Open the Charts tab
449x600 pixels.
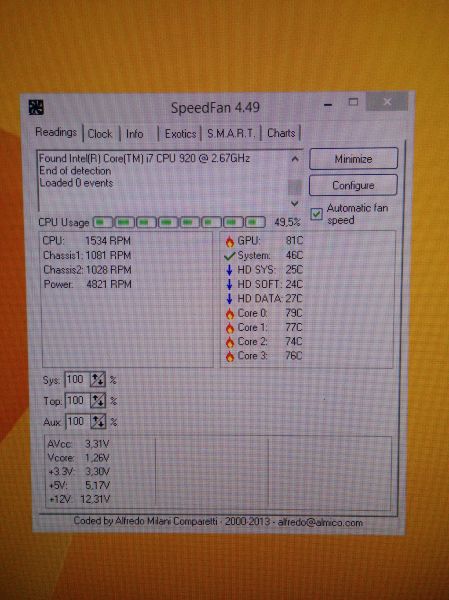pyautogui.click(x=281, y=133)
